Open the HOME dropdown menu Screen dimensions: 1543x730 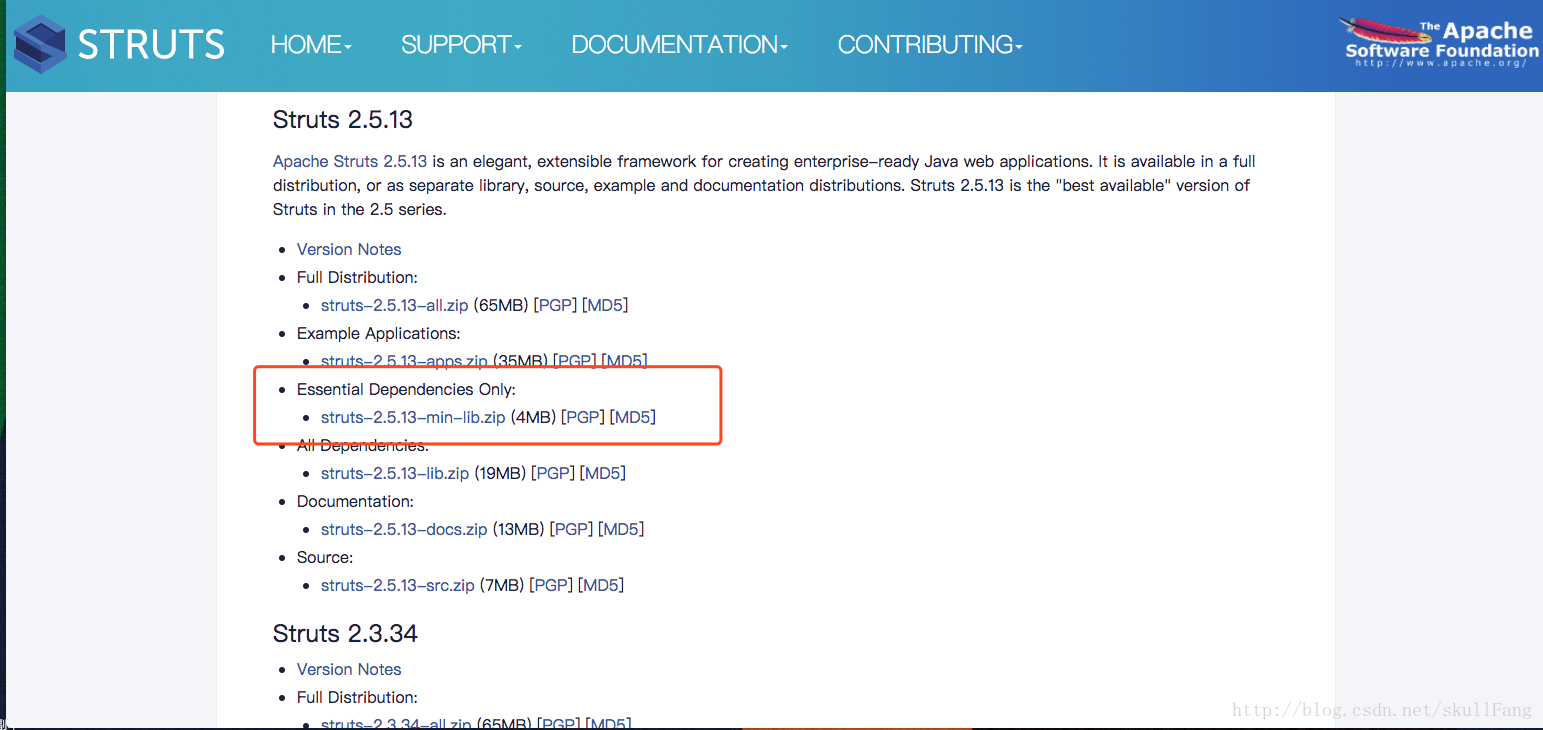tap(311, 45)
